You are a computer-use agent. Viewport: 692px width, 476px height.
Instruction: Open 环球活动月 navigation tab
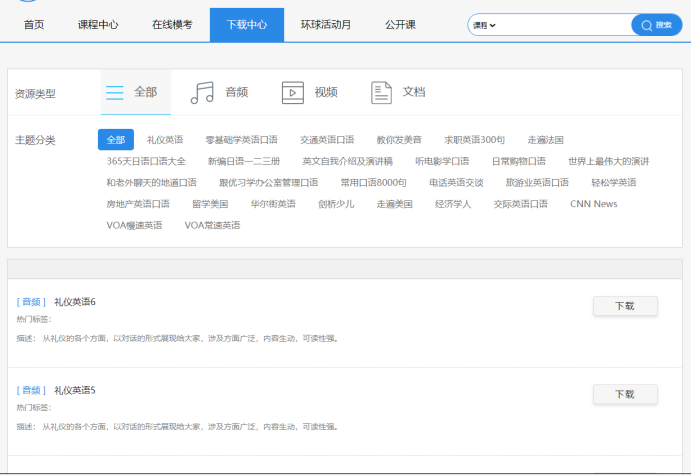tap(326, 25)
